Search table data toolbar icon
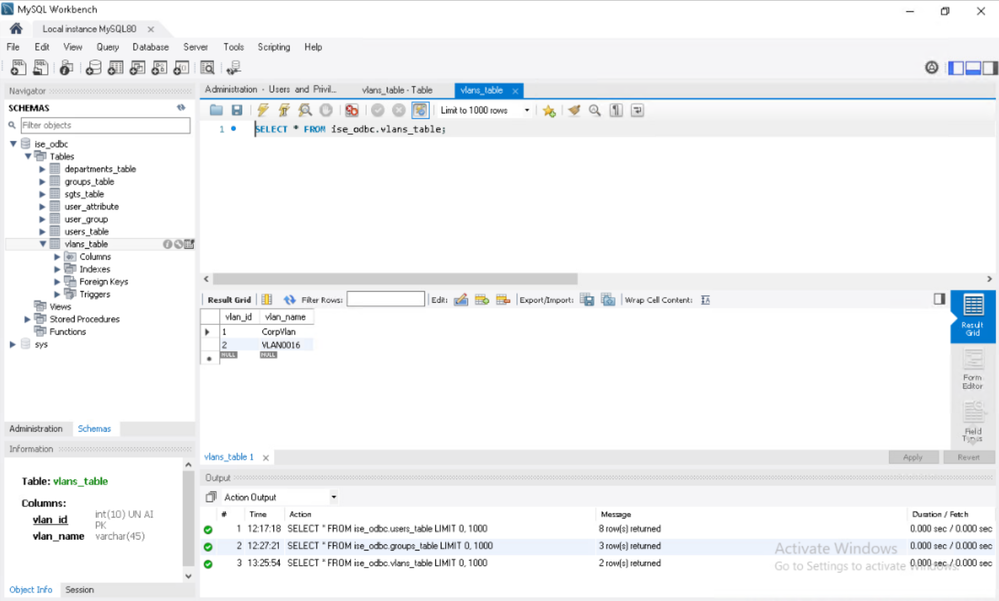The image size is (999, 601). click(207, 68)
